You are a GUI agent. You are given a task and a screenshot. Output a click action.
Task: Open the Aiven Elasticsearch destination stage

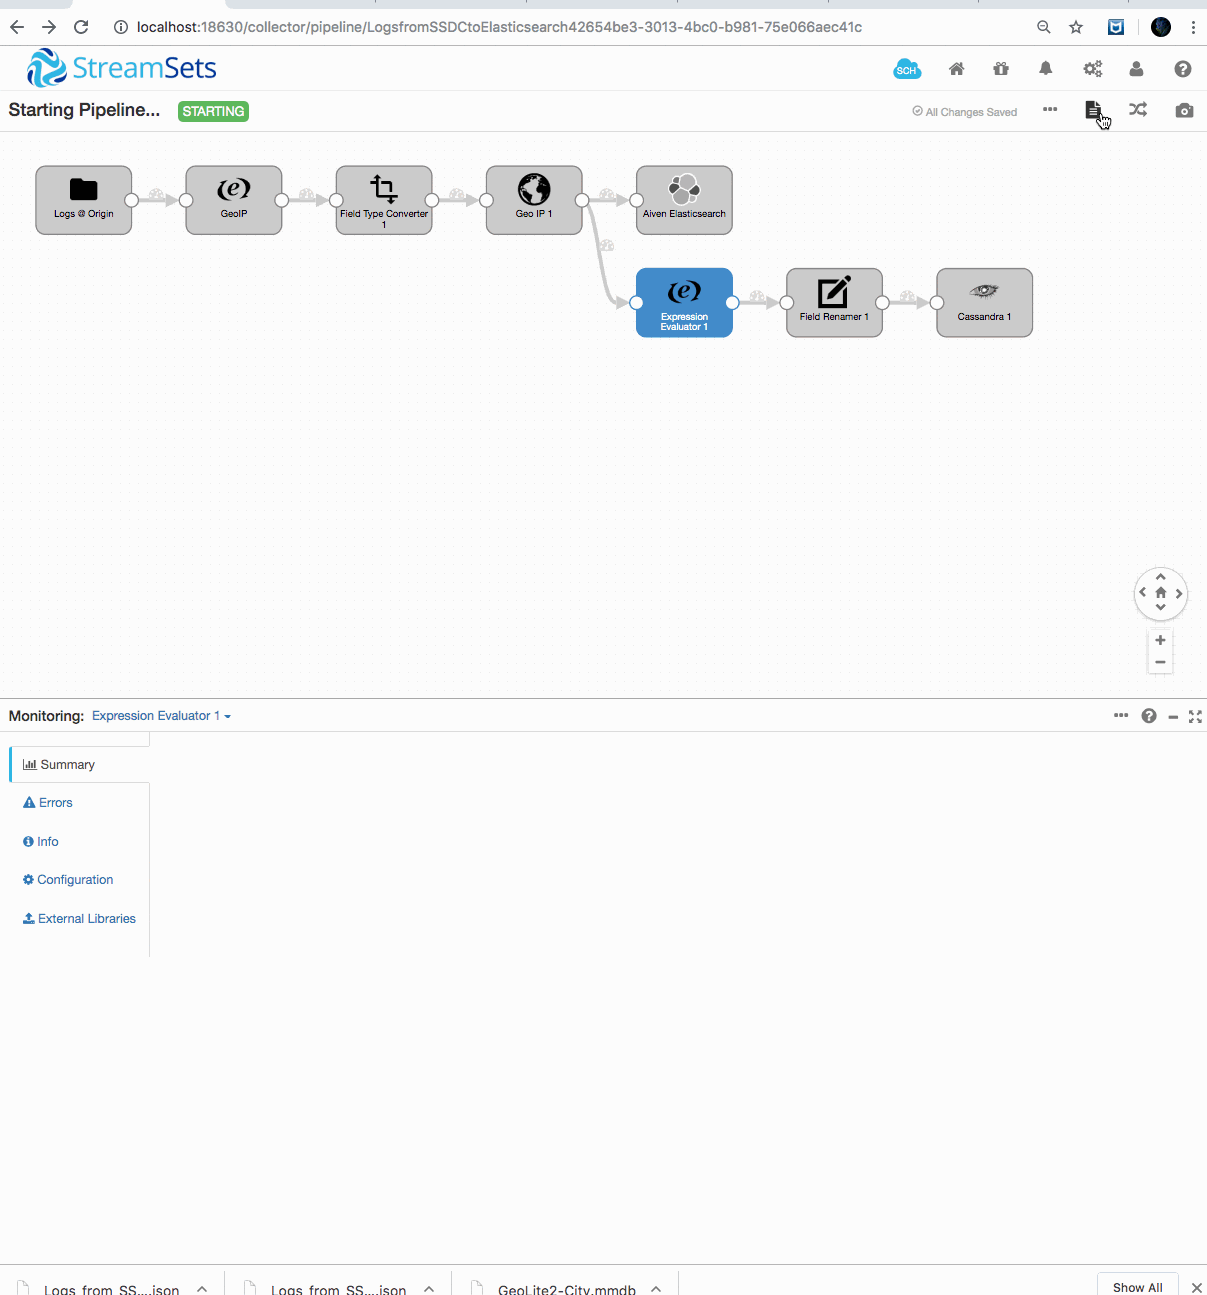[683, 199]
